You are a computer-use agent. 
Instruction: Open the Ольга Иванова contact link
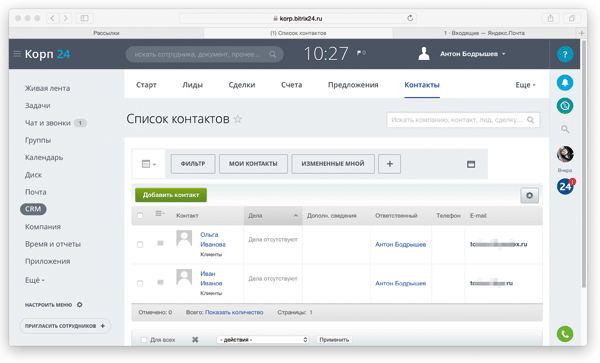pos(213,239)
